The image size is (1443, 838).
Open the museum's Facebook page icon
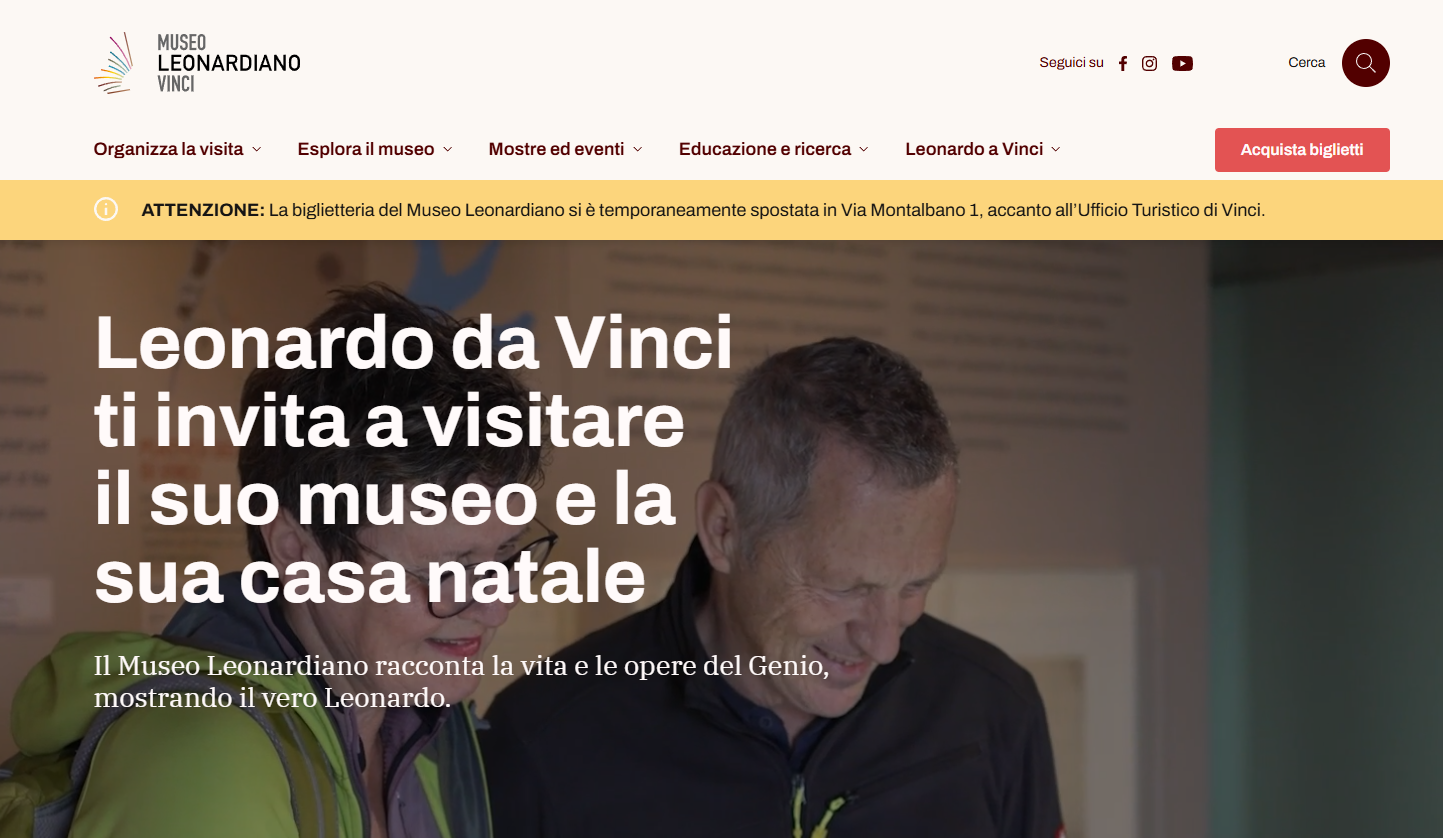coord(1123,63)
